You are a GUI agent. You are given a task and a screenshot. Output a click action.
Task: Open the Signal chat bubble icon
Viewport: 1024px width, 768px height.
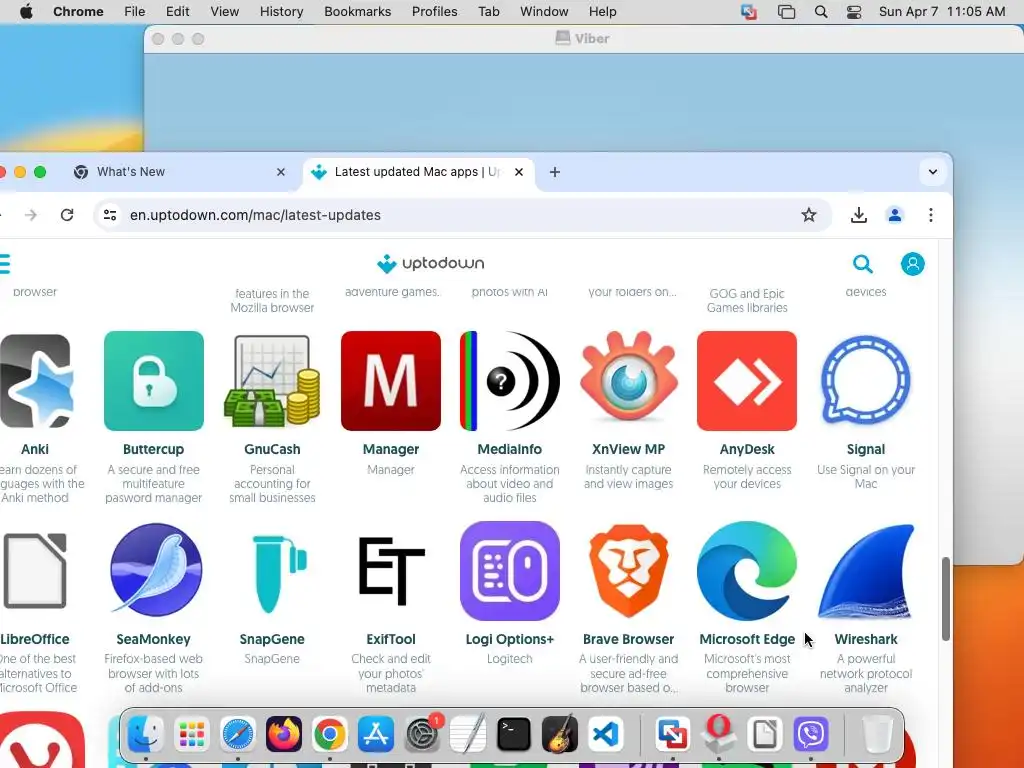pyautogui.click(x=866, y=381)
